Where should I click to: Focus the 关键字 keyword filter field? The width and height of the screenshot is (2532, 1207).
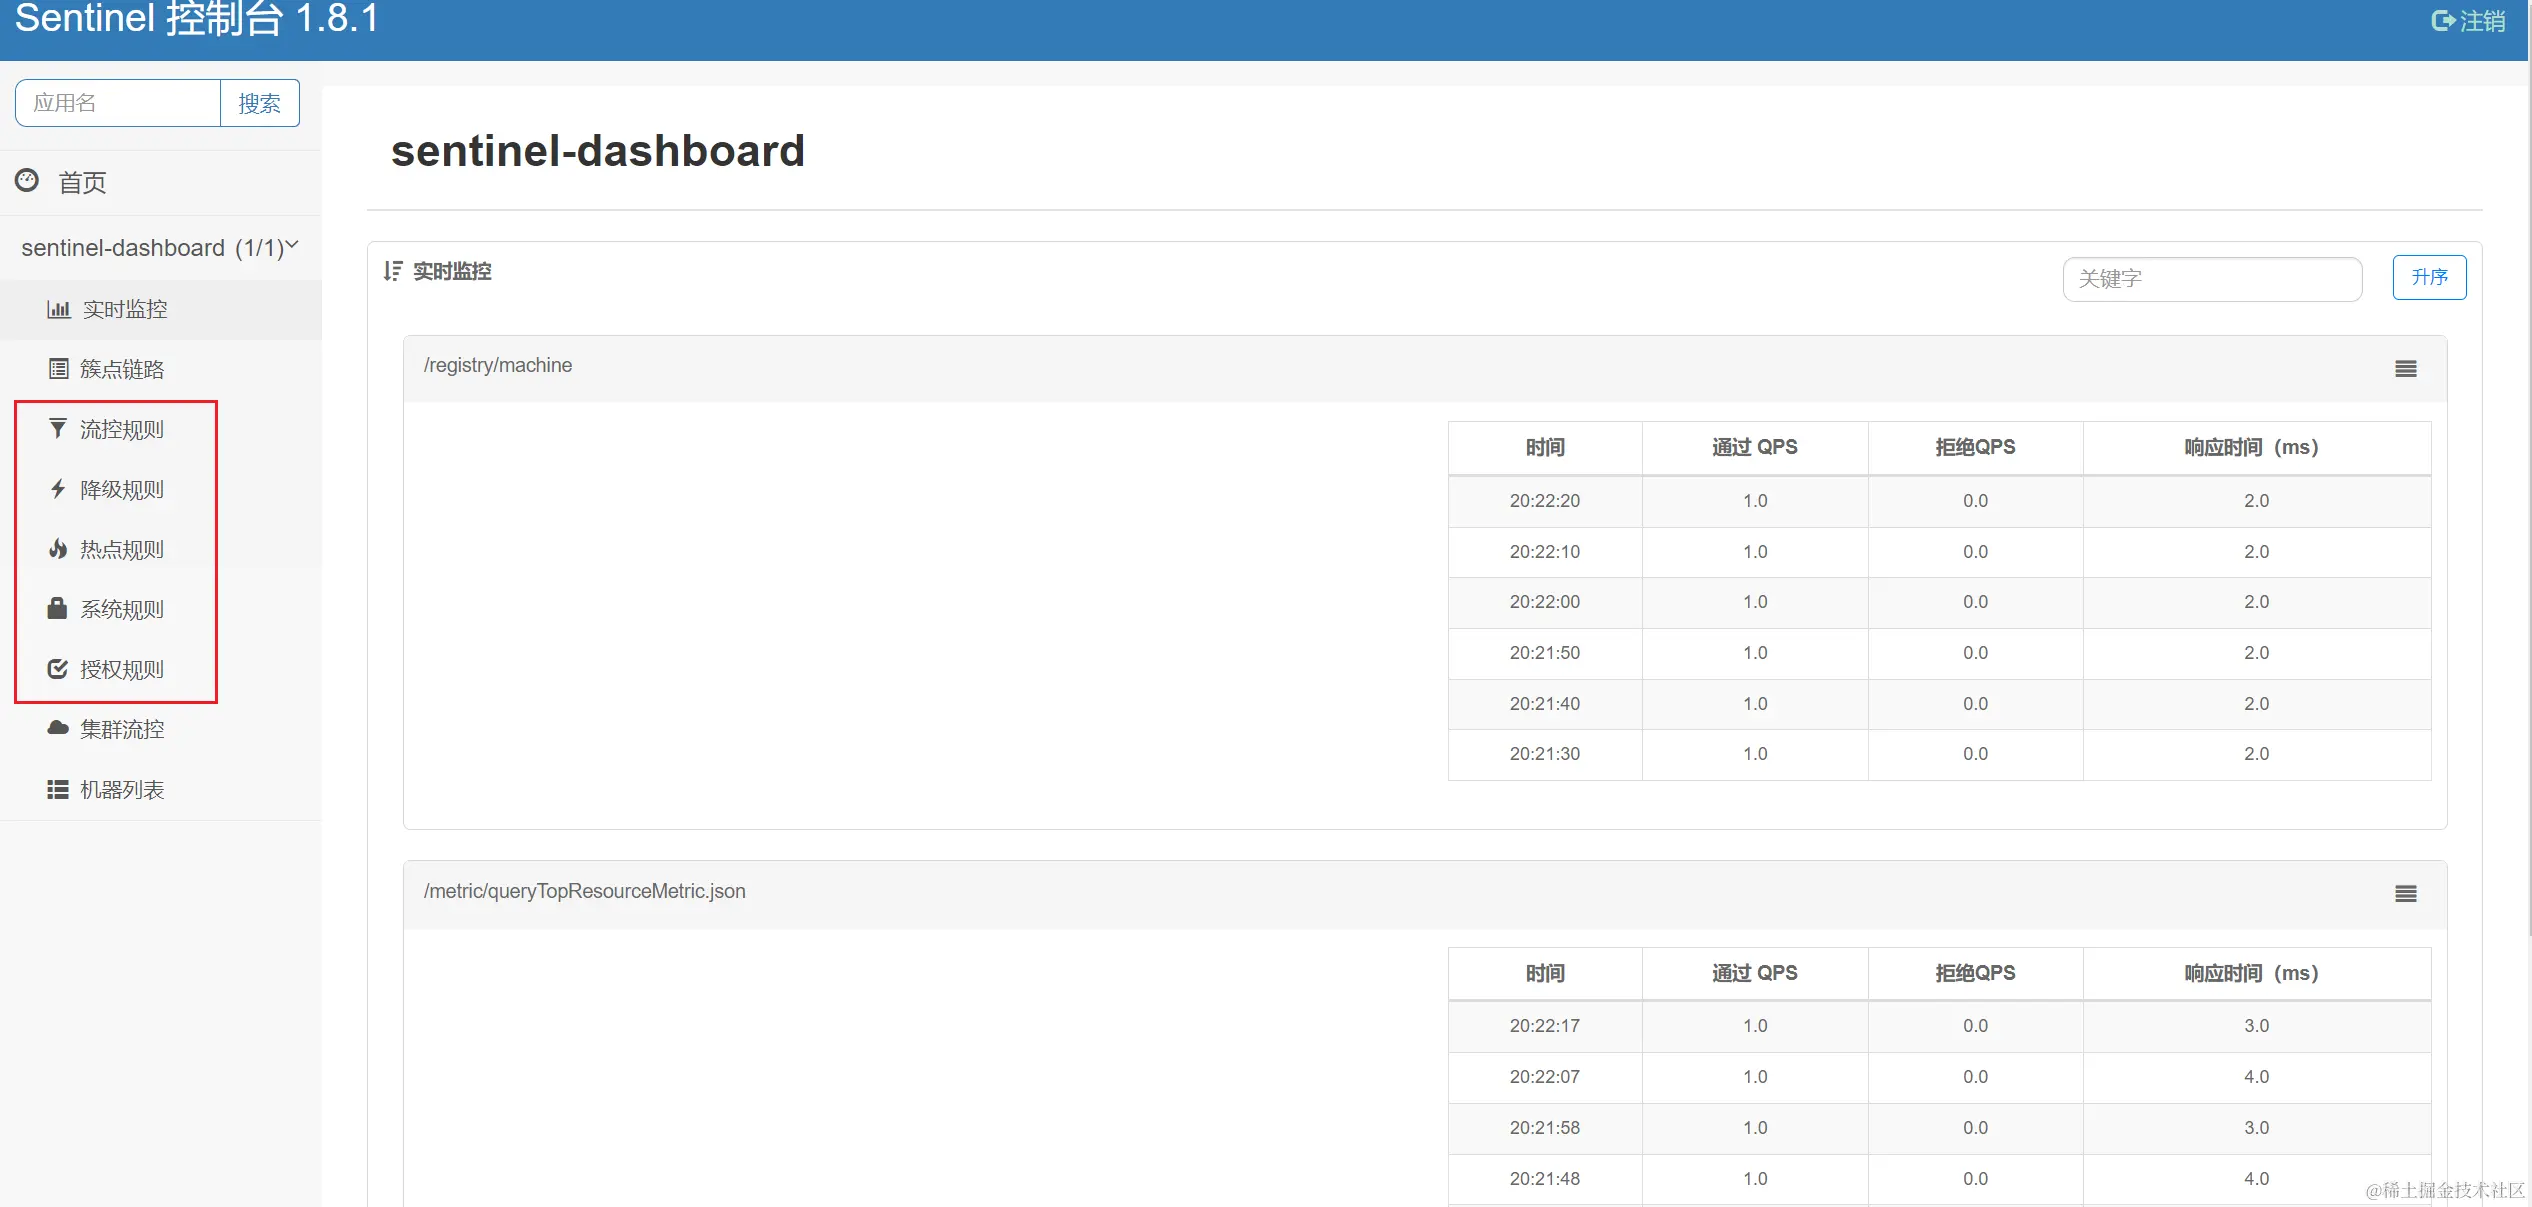coord(2211,279)
